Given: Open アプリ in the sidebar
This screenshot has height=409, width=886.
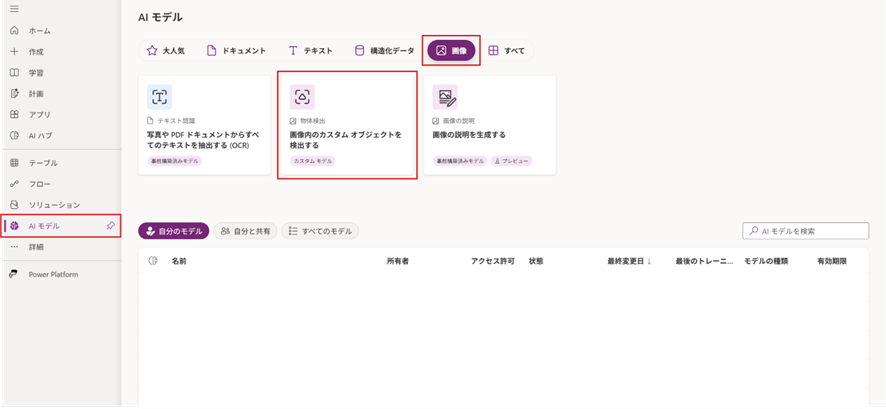Looking at the screenshot, I should click(40, 115).
